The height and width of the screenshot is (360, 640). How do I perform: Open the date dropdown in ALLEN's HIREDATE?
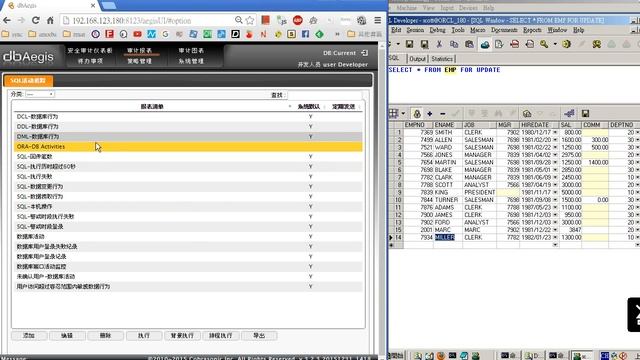coord(555,140)
